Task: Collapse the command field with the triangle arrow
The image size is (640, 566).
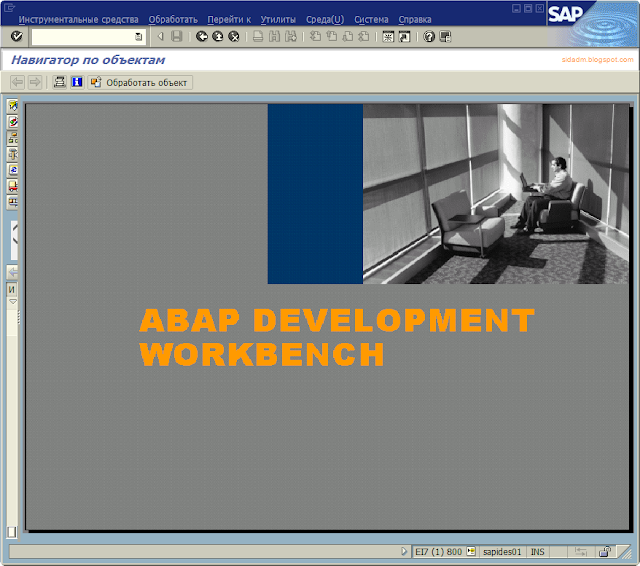Action: coord(160,36)
